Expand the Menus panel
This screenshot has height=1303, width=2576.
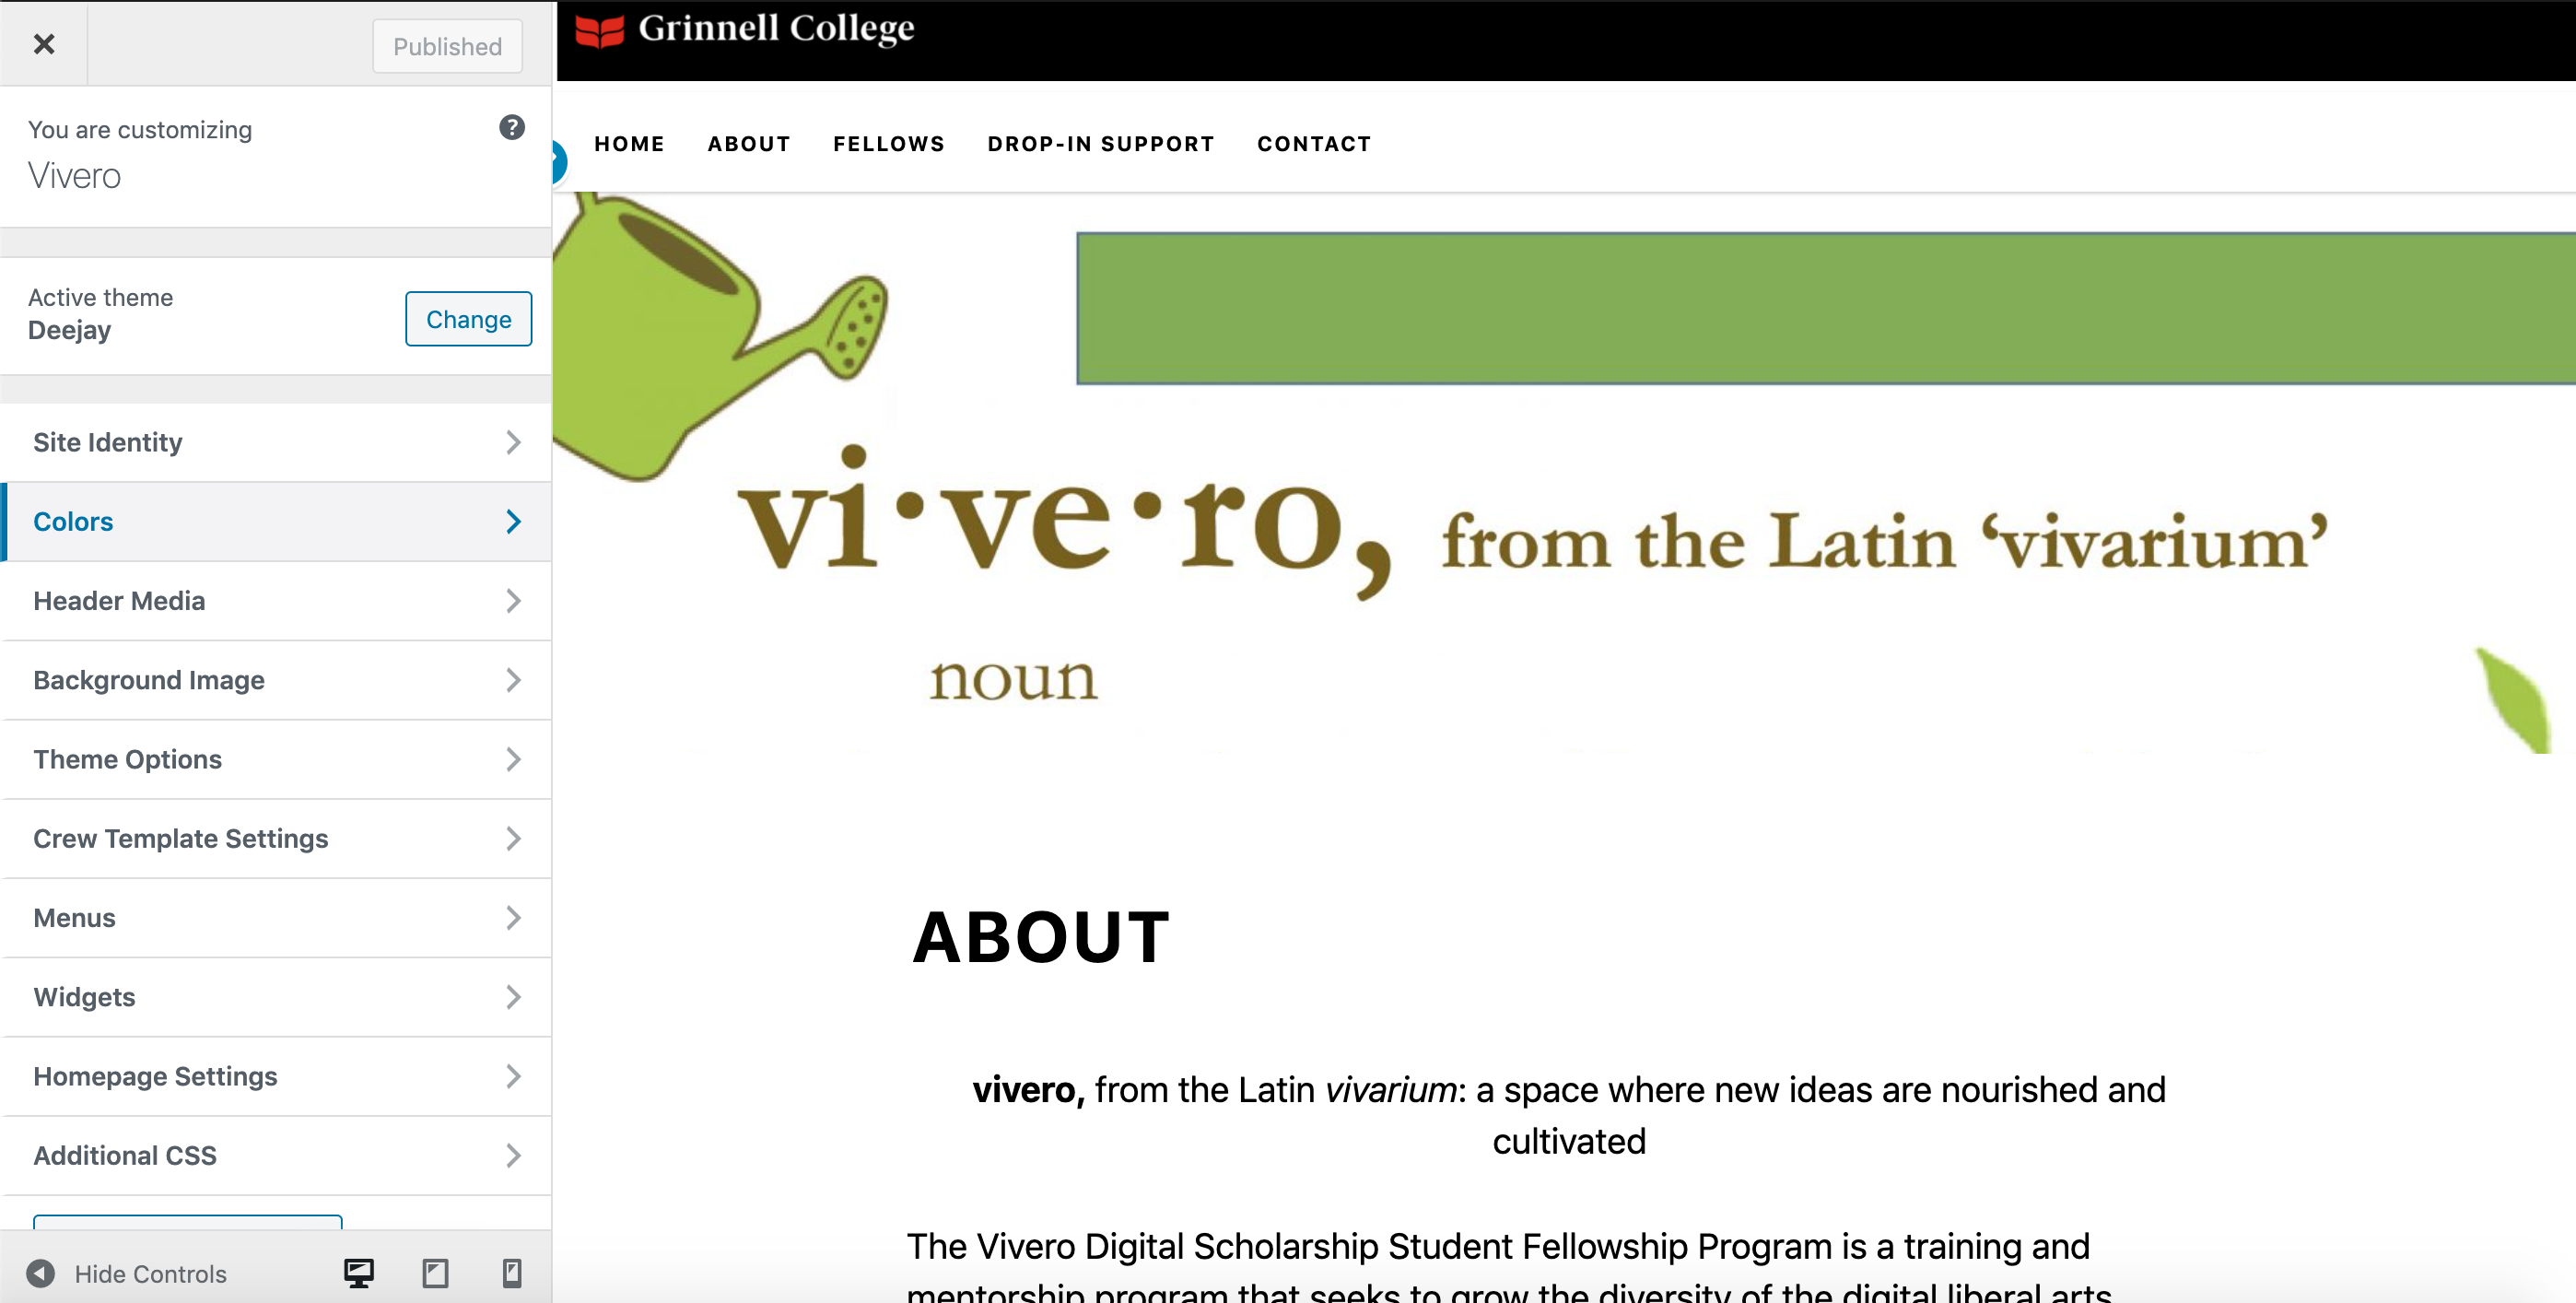point(274,916)
